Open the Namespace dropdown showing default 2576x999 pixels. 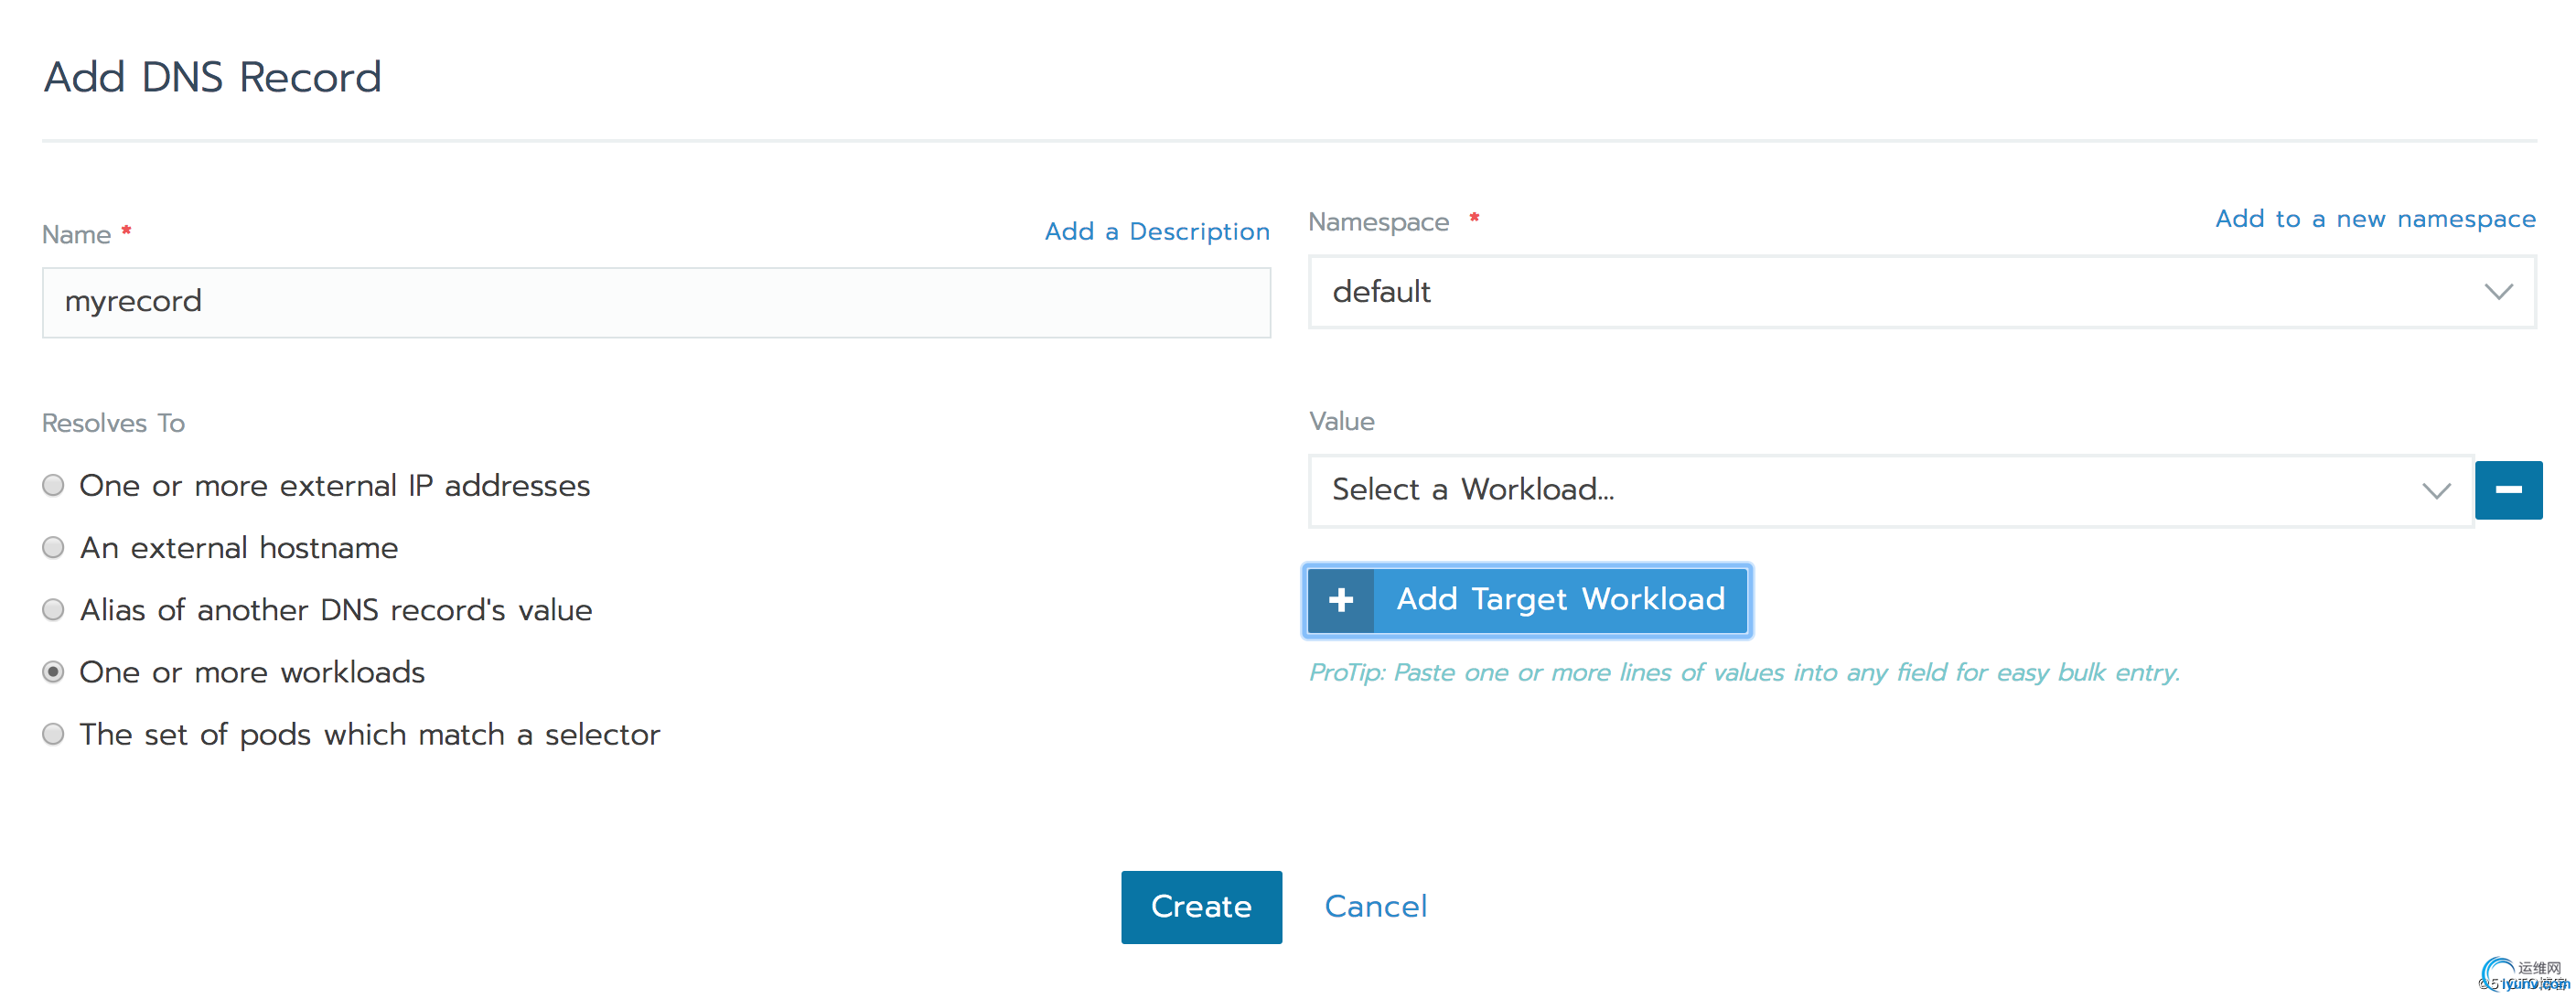[1900, 292]
